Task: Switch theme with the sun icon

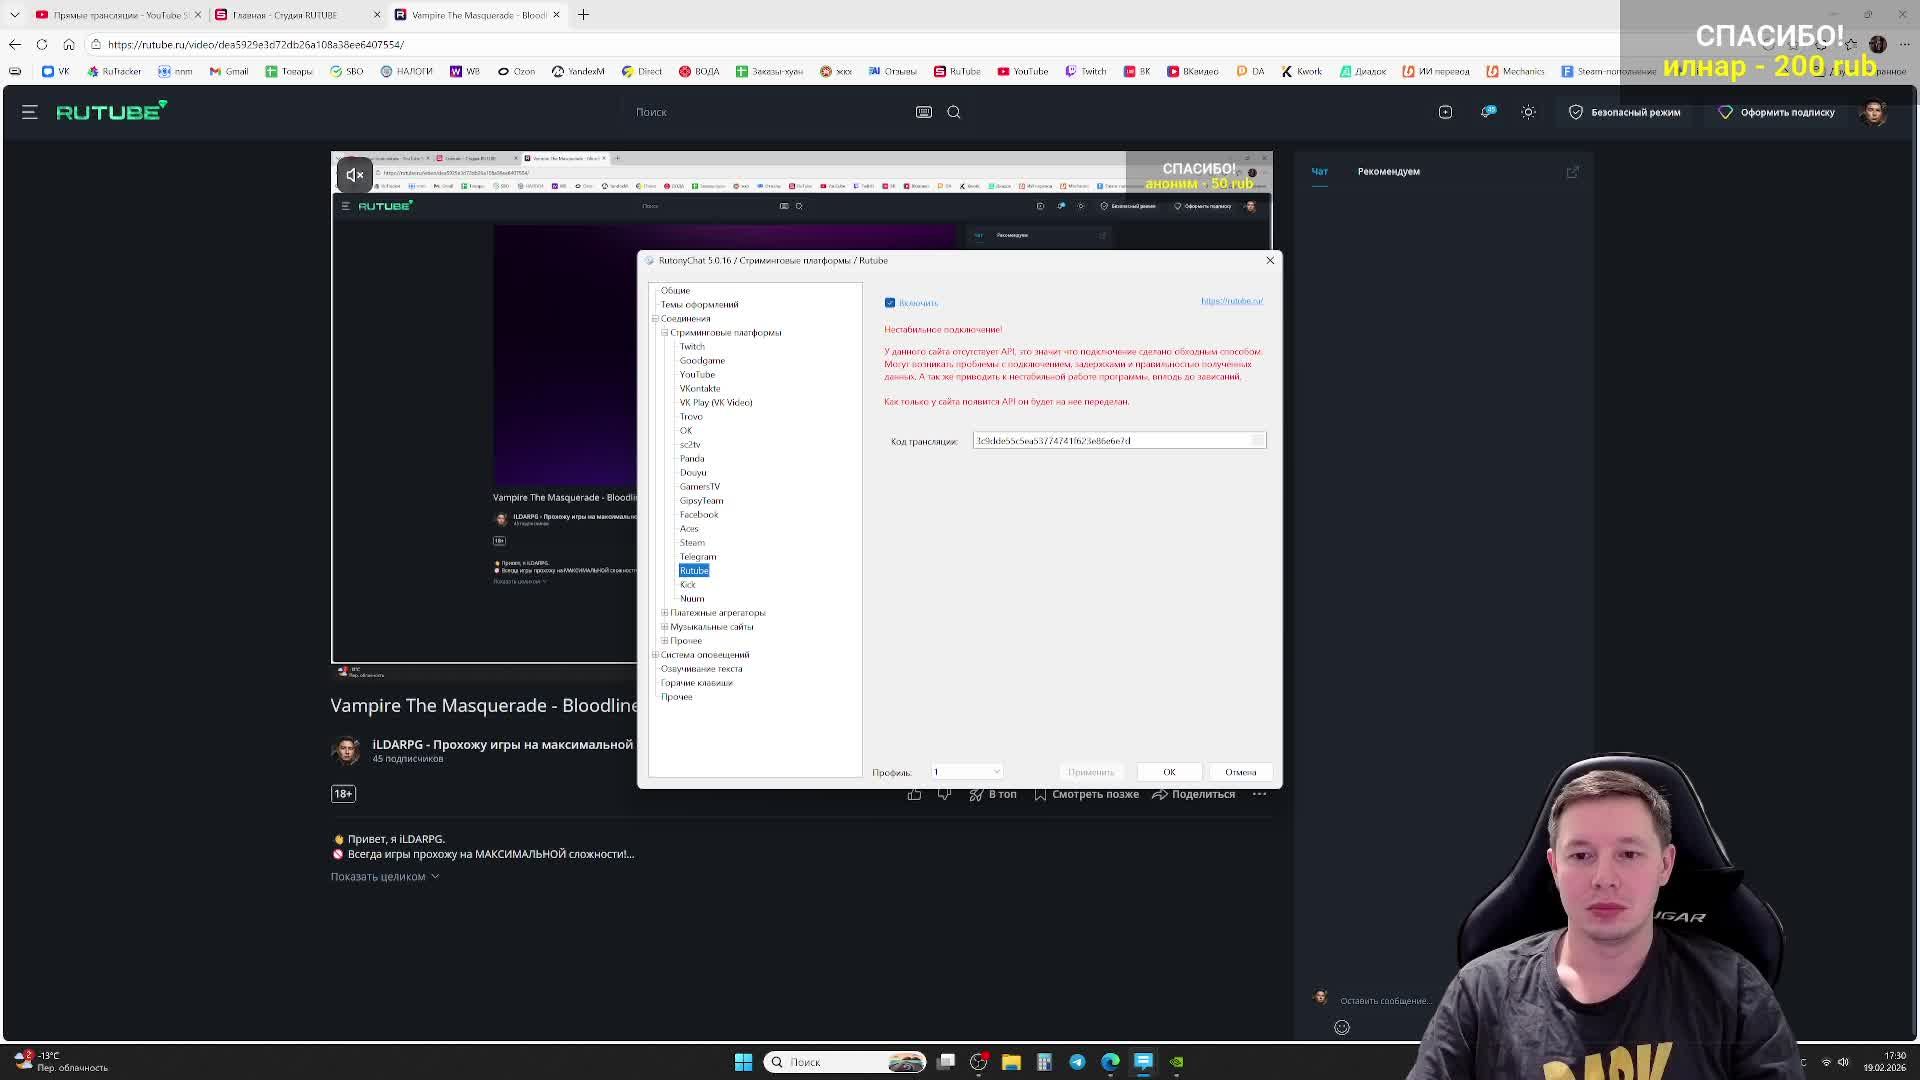Action: [x=1528, y=112]
